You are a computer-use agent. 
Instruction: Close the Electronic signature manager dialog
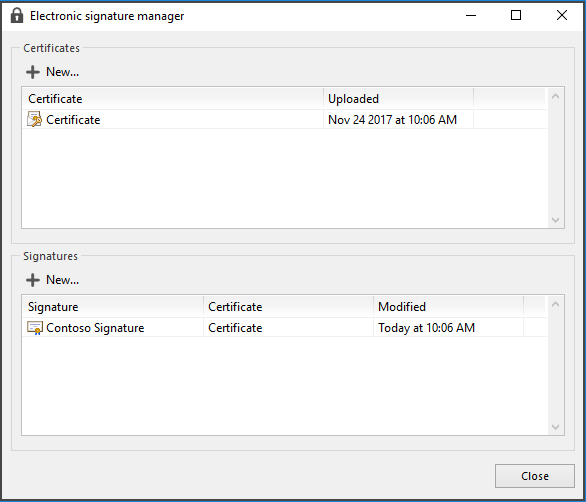pyautogui.click(x=534, y=476)
